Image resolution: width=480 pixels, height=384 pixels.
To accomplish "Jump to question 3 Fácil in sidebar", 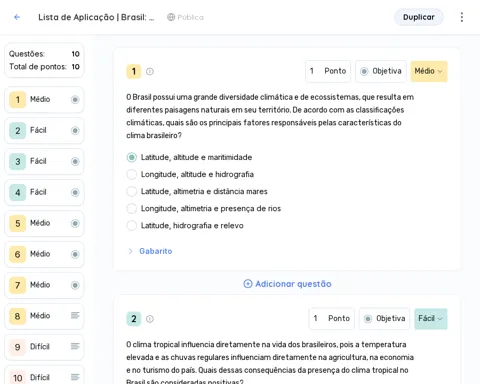I will (44, 162).
